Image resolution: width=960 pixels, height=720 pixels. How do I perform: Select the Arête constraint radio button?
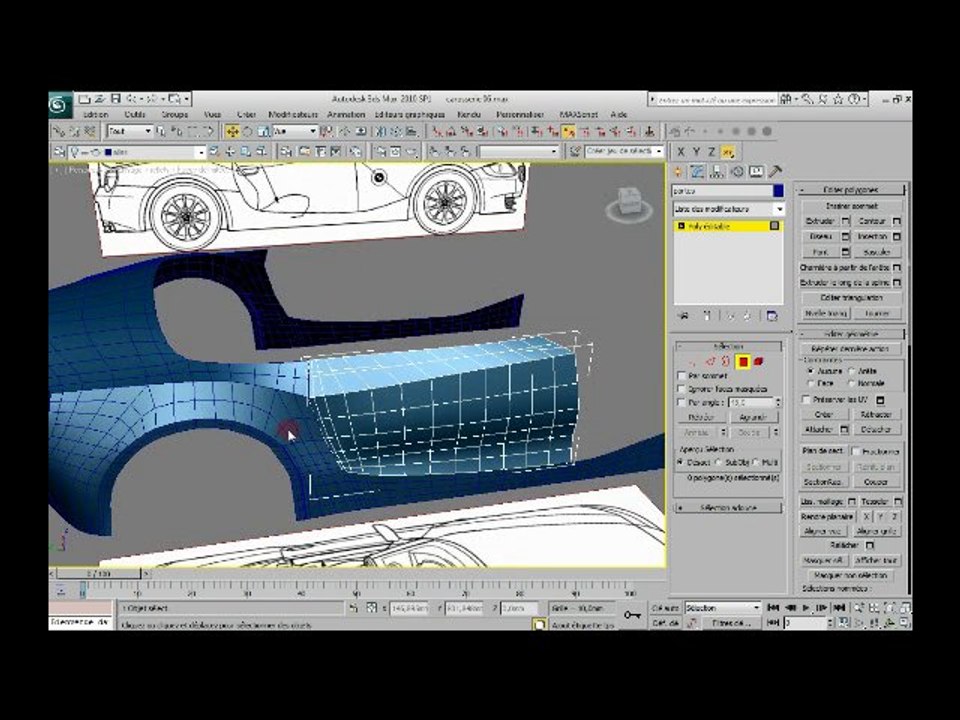852,371
